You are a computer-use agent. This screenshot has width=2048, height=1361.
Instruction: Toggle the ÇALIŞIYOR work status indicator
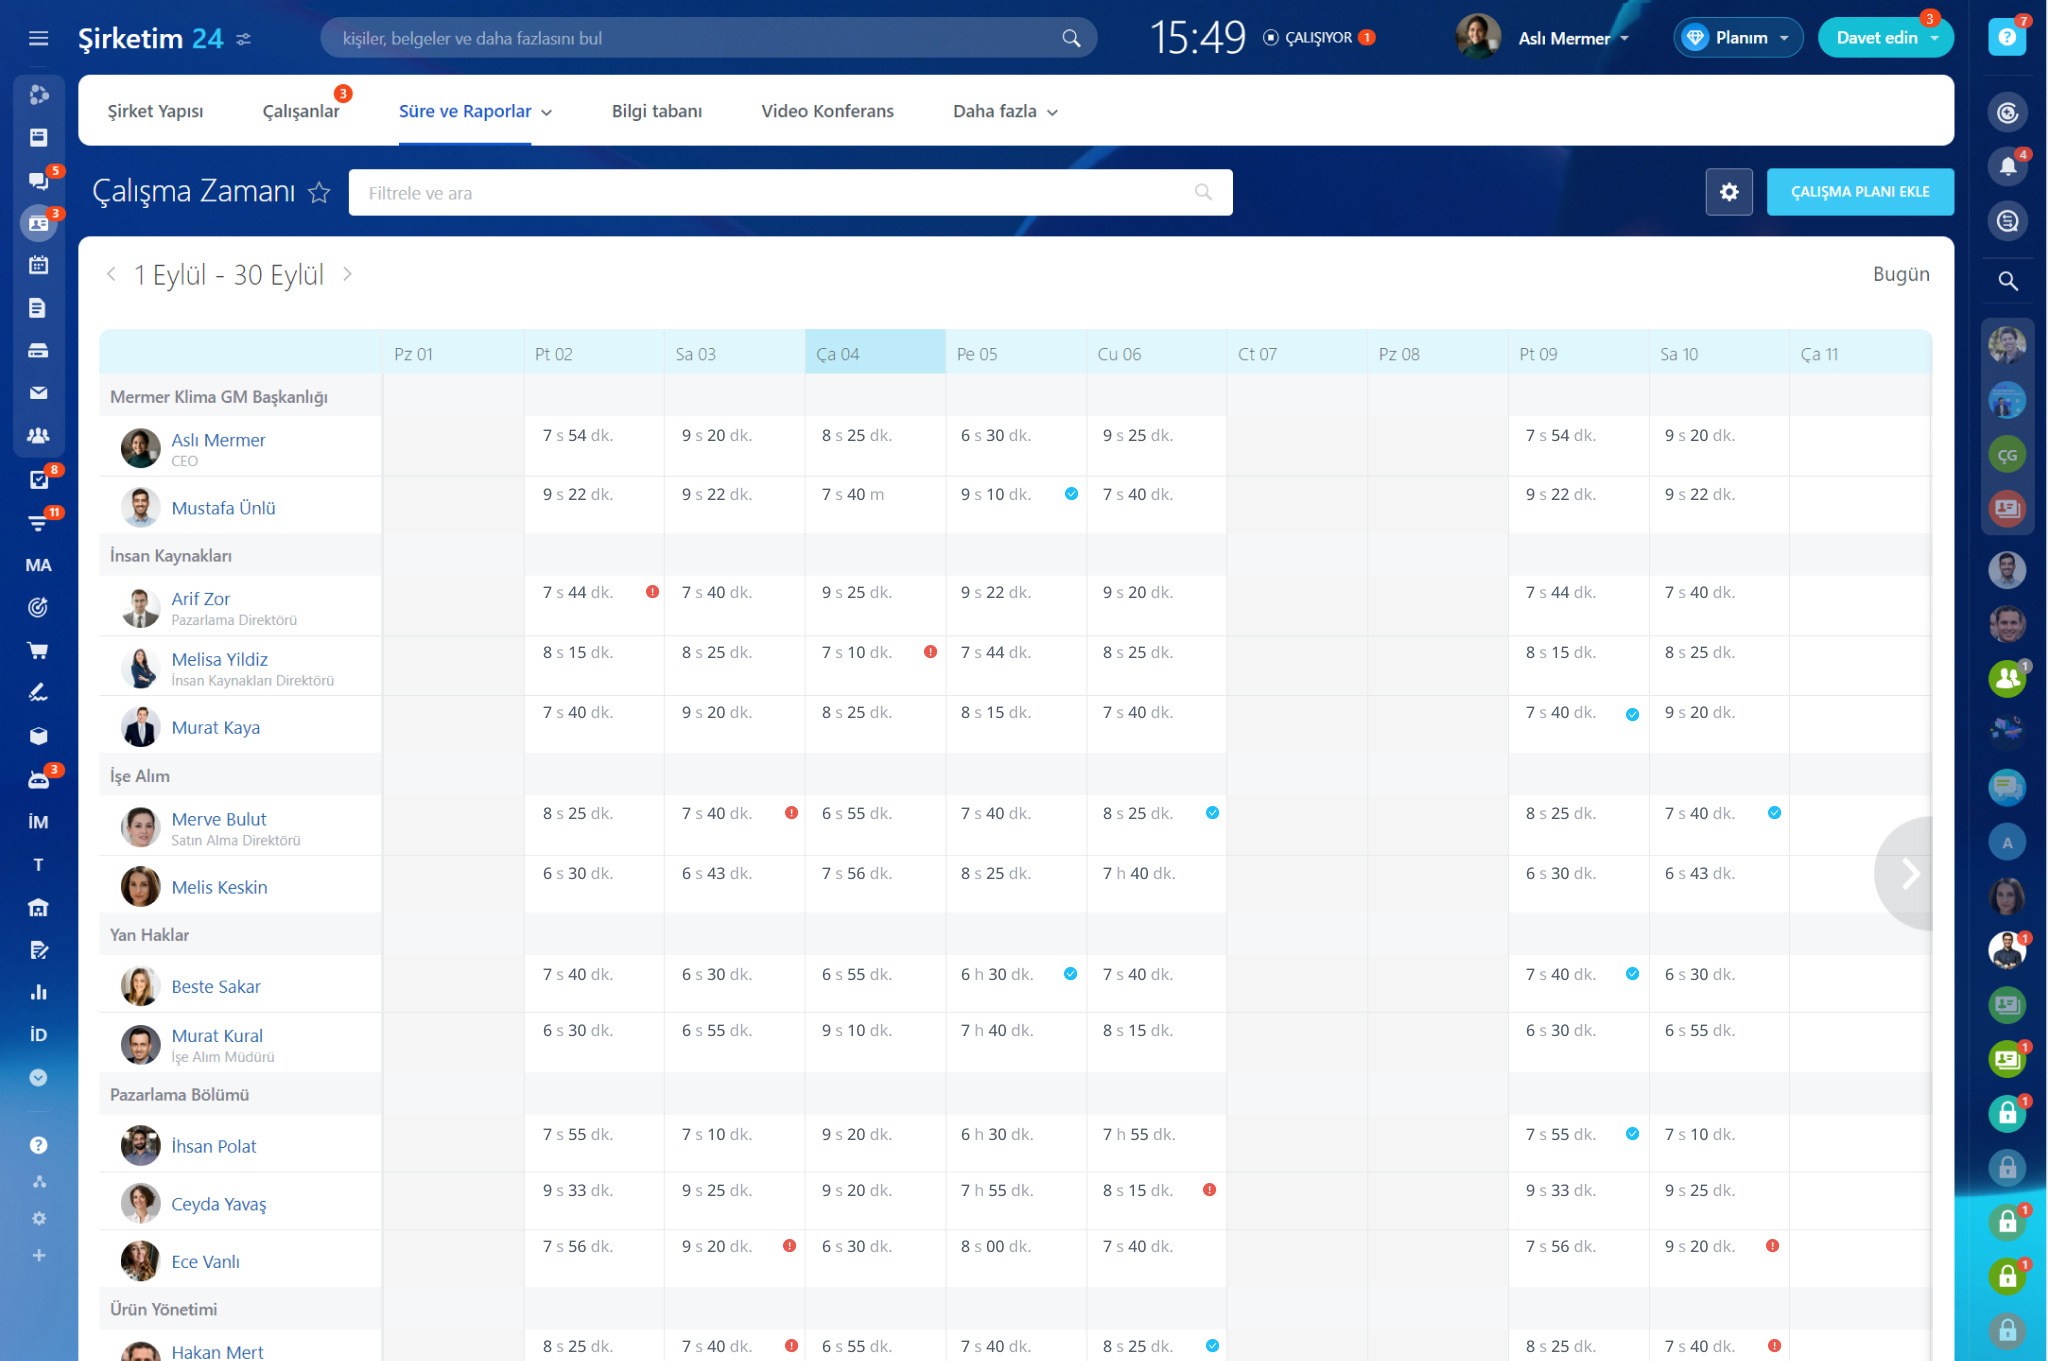point(1318,38)
